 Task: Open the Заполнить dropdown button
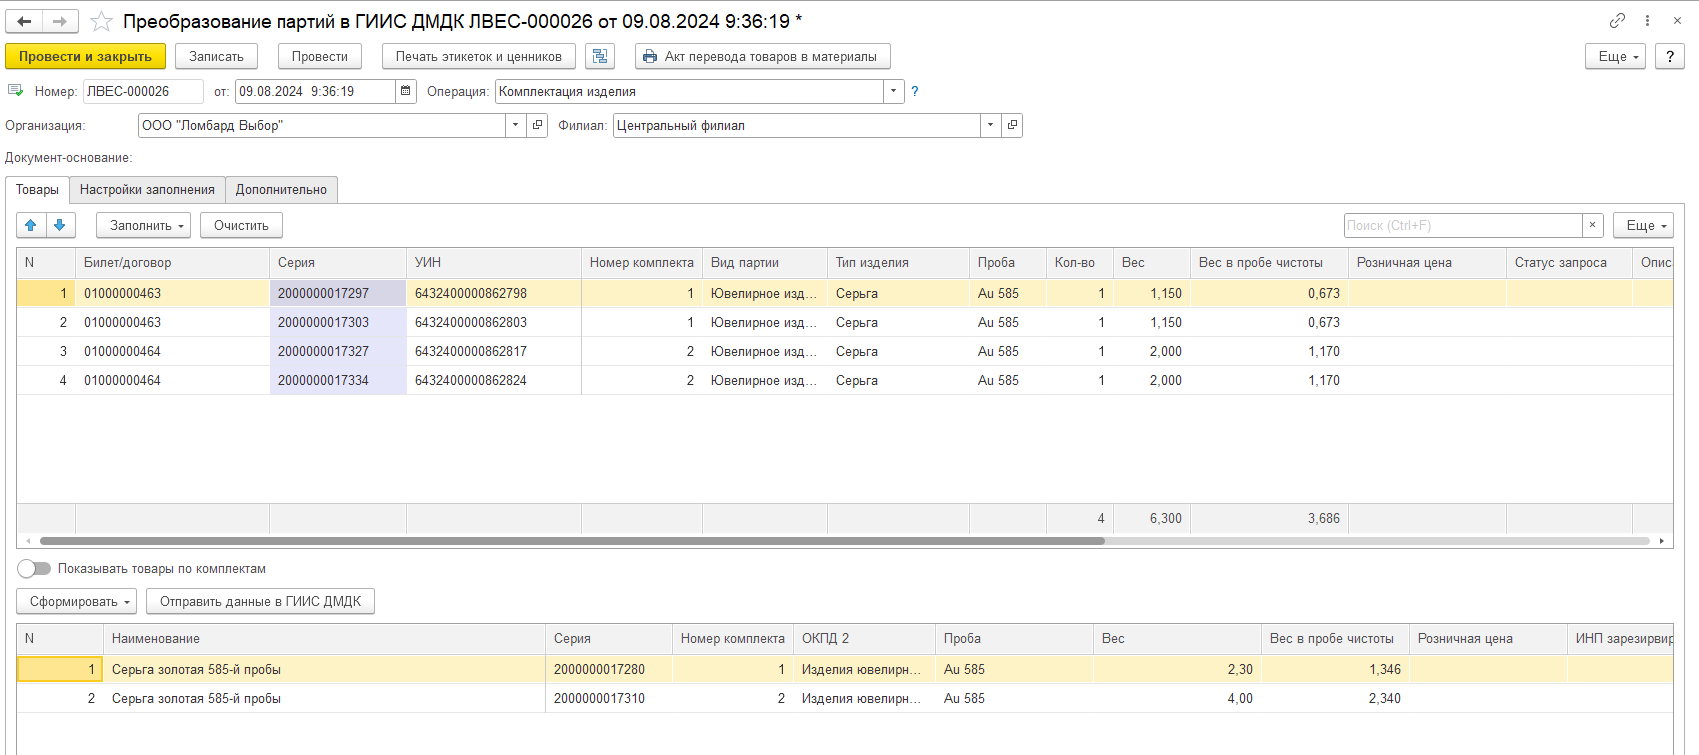tap(144, 225)
